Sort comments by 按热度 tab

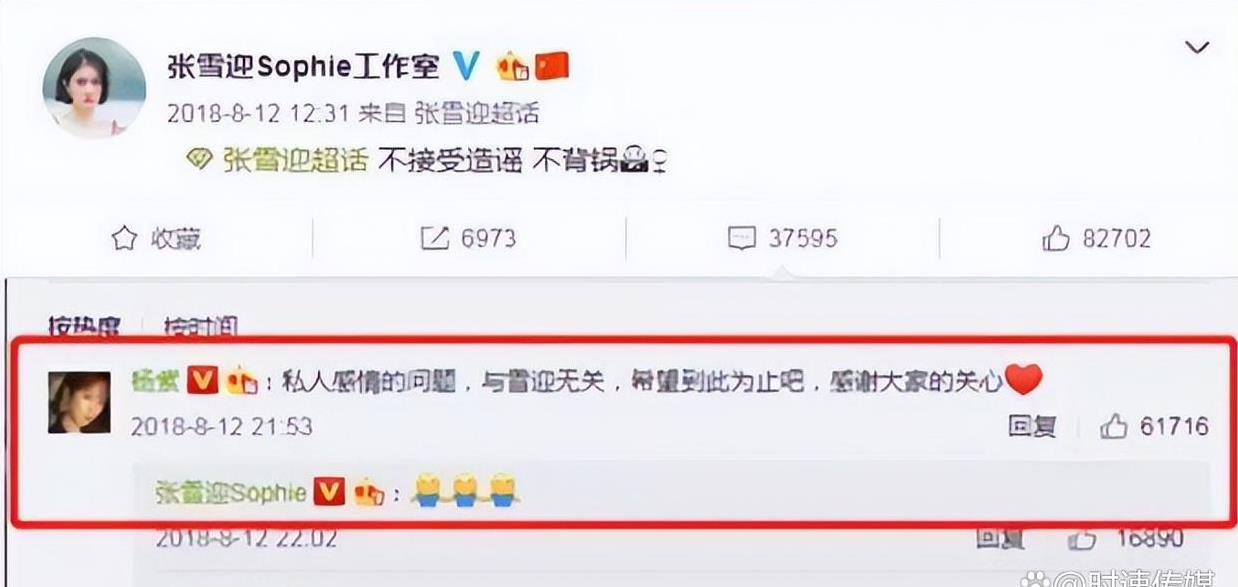point(84,325)
